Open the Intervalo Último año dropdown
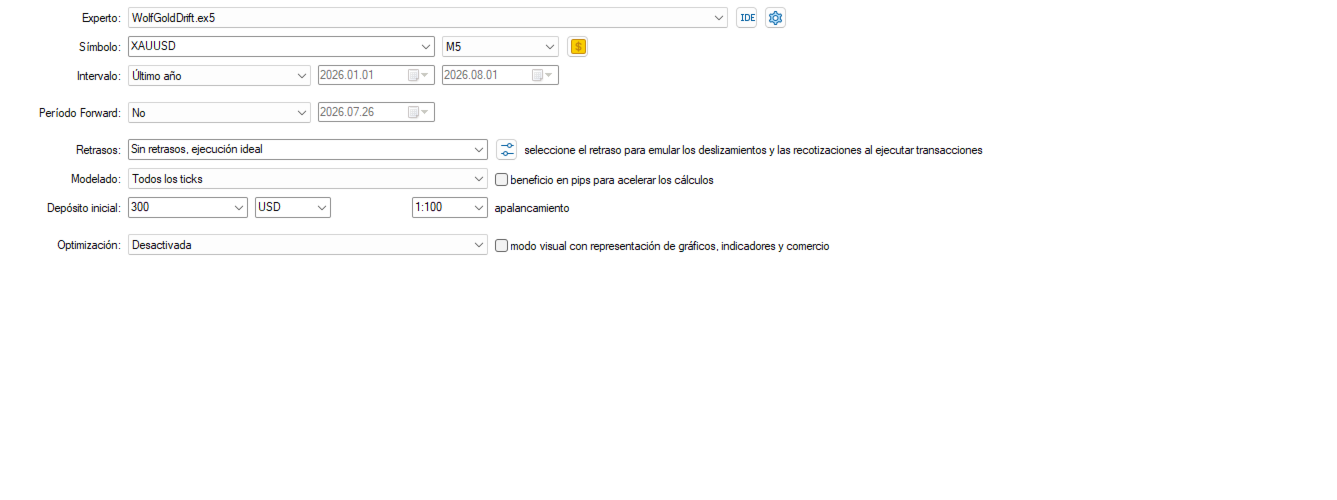Screen dimensions: 1337x500 (219, 75)
